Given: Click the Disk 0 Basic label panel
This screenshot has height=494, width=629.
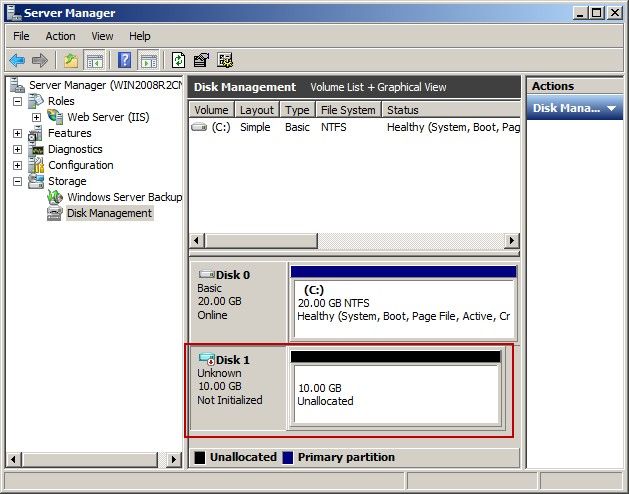Looking at the screenshot, I should [239, 301].
